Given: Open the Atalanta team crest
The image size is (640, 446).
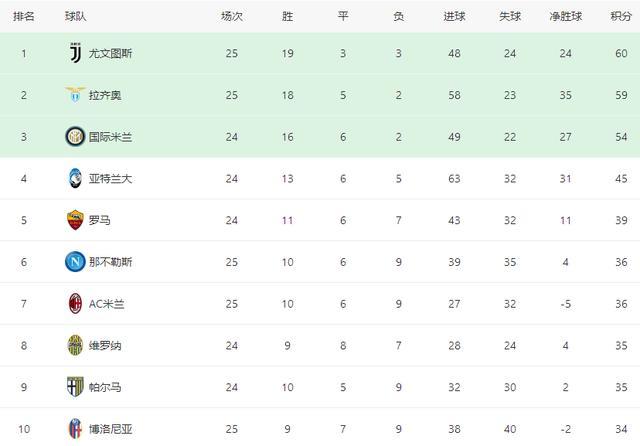Looking at the screenshot, I should click(75, 178).
